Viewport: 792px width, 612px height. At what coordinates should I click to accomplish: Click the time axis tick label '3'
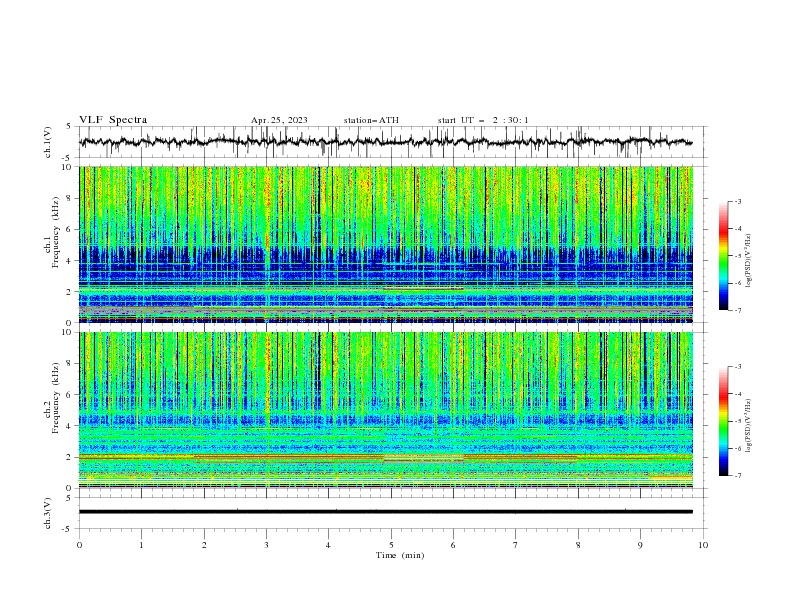pyautogui.click(x=266, y=545)
